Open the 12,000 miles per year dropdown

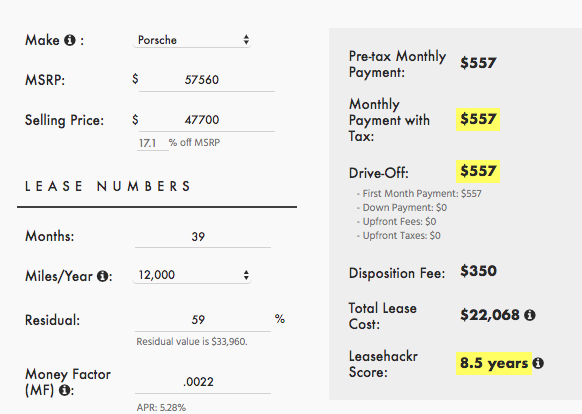click(192, 275)
